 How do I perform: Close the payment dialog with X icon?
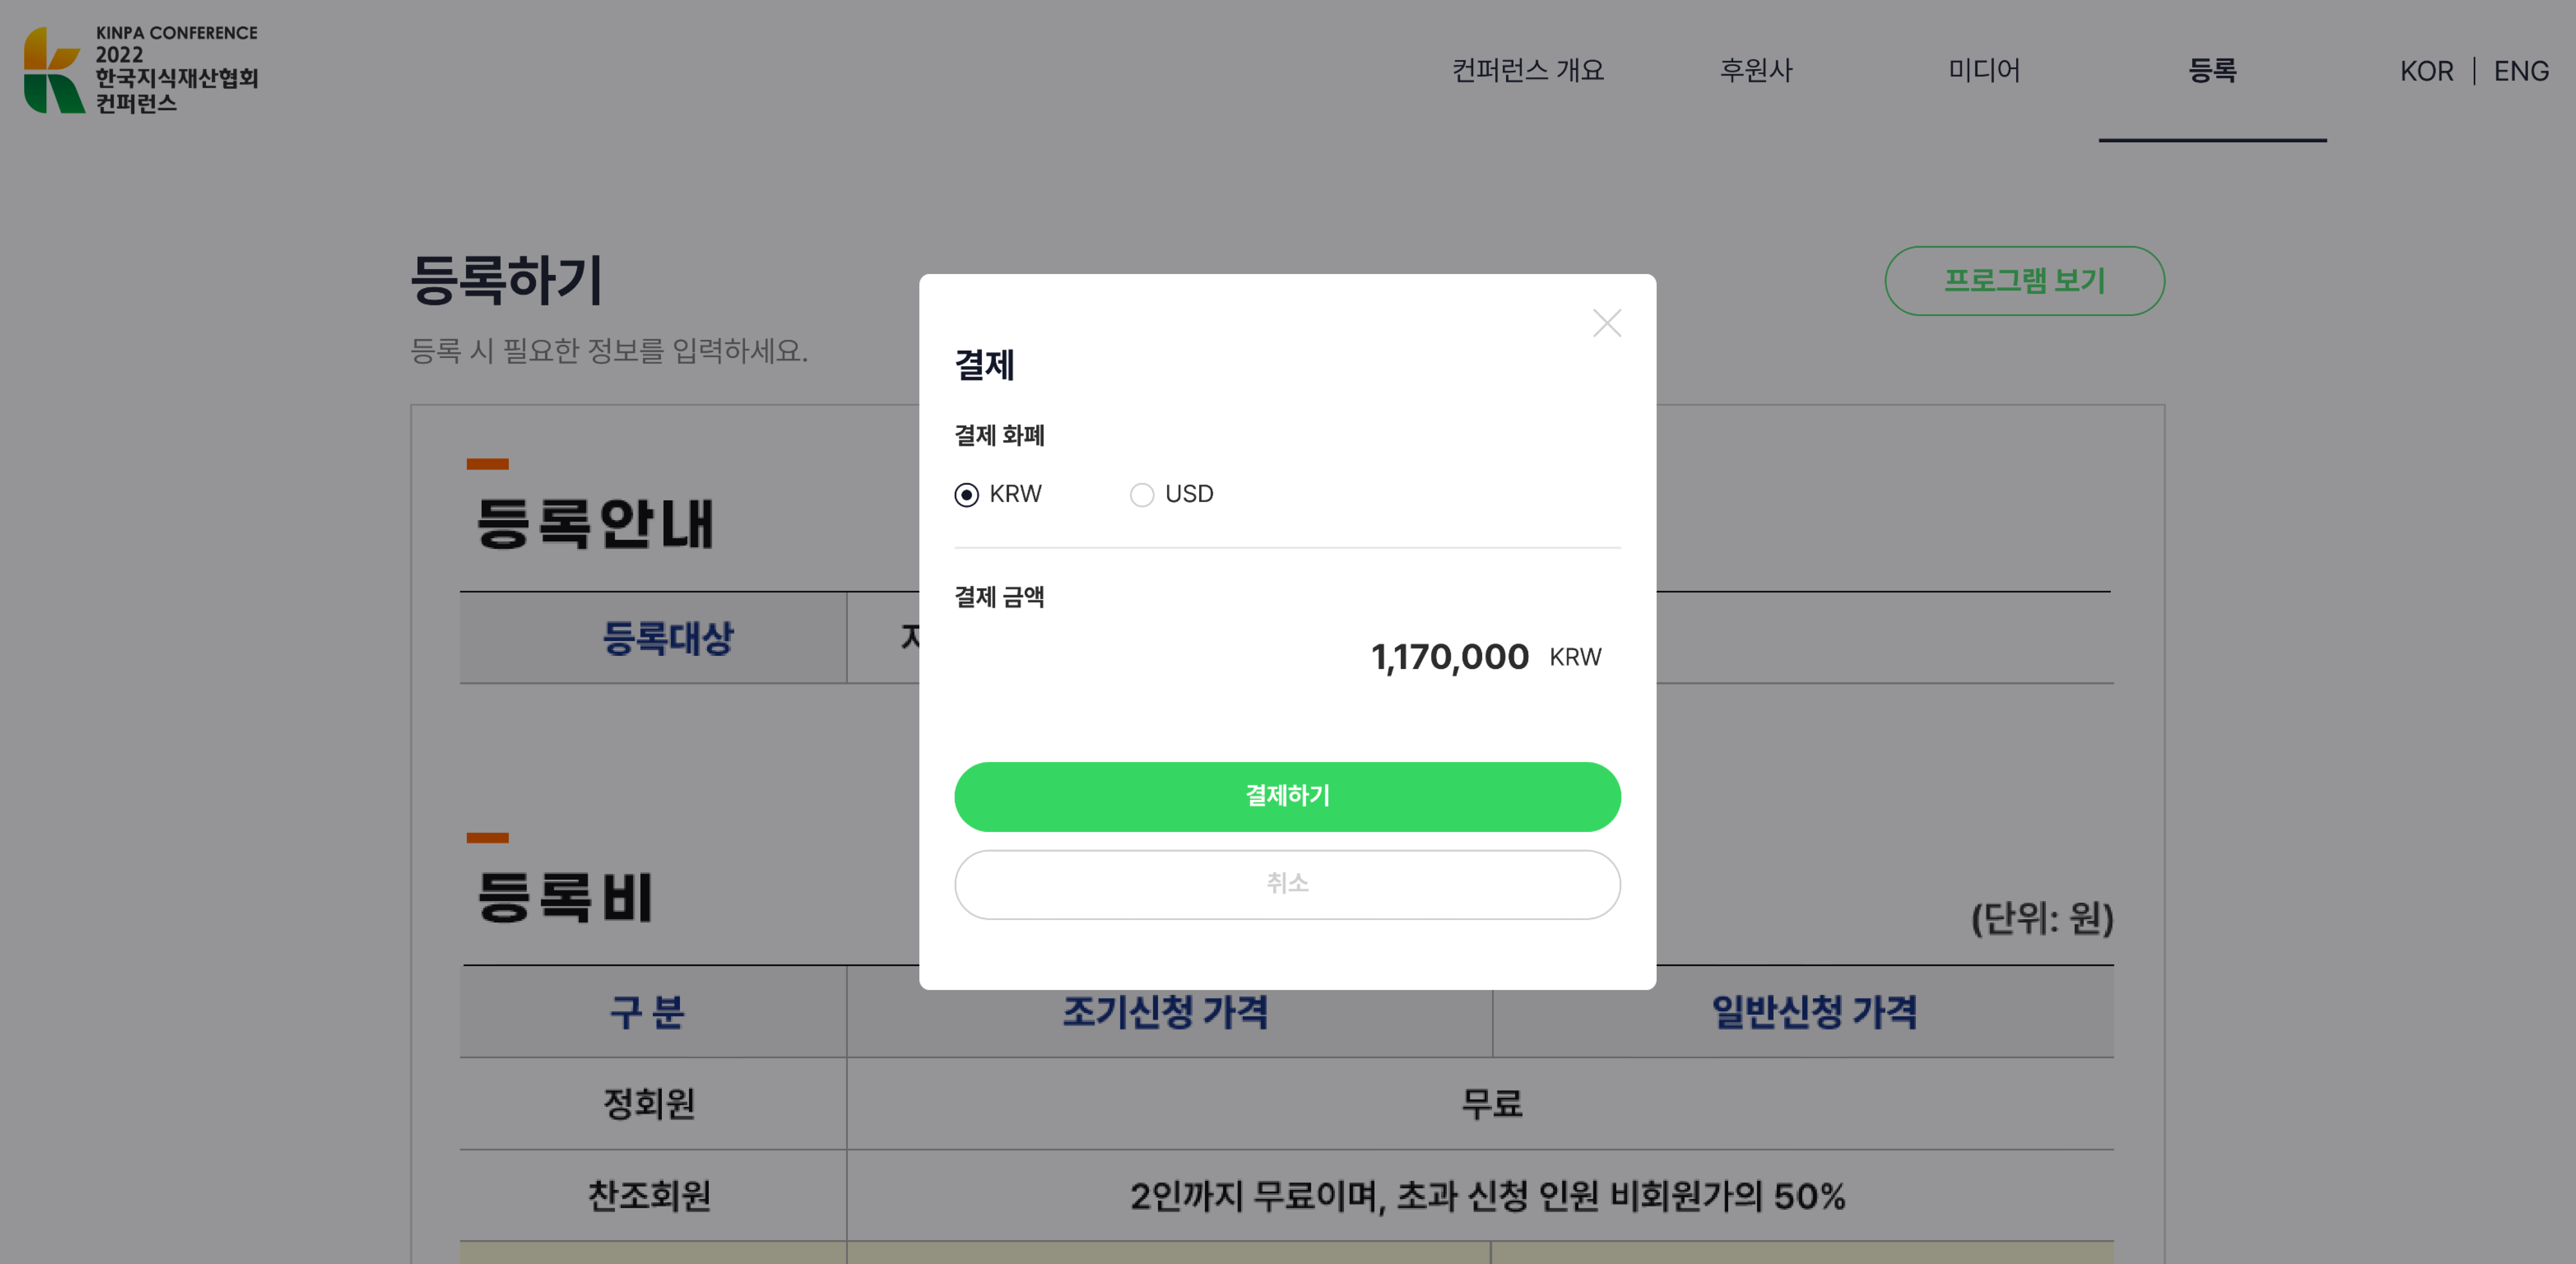[x=1606, y=323]
